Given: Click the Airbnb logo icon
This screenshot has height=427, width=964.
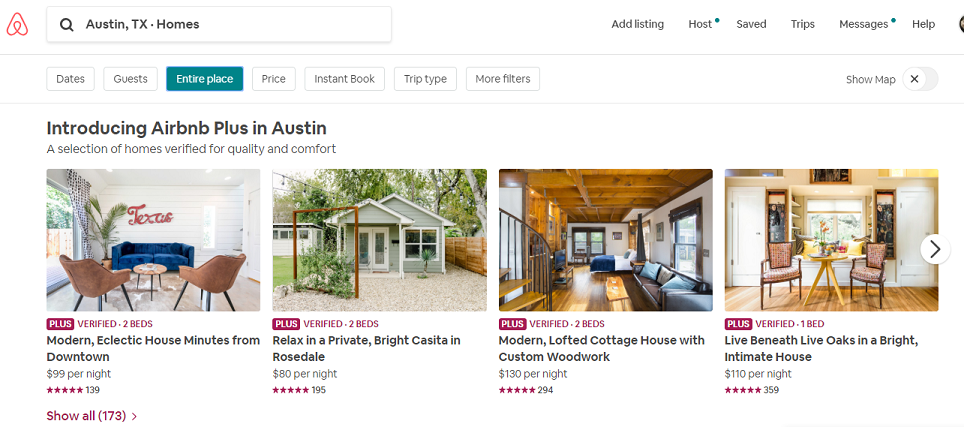Looking at the screenshot, I should pyautogui.click(x=17, y=25).
